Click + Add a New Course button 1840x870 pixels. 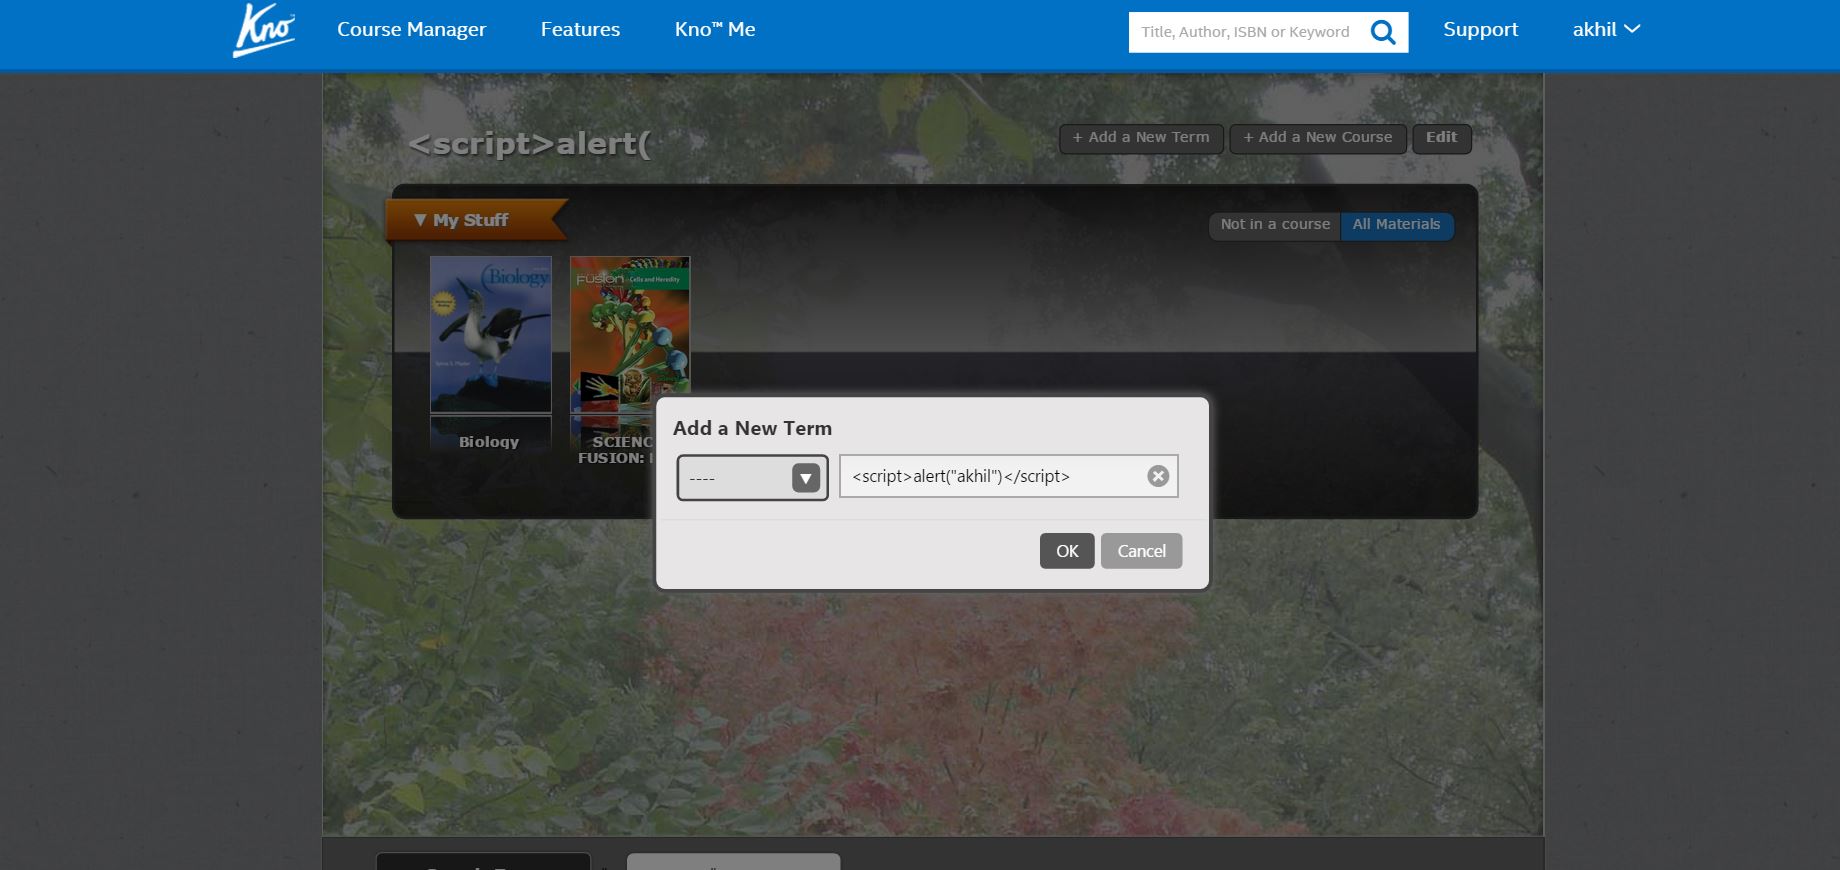(1318, 138)
